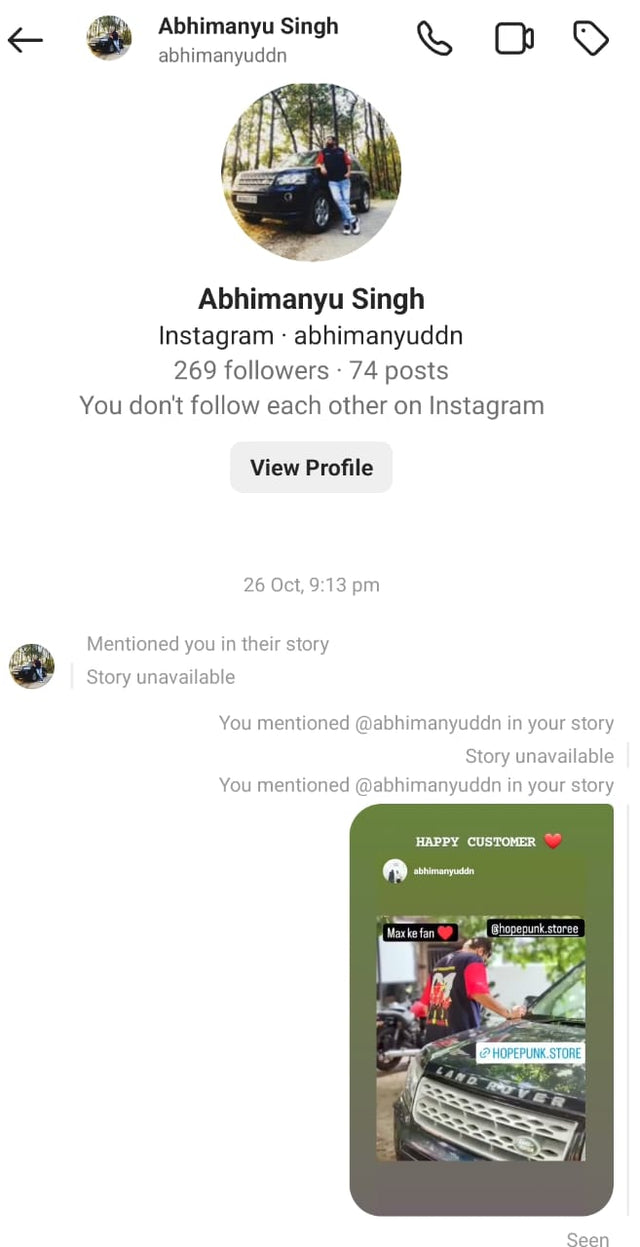Viewport: 640px width, 1247px height.
Task: Tap the right-aligned 'Story unavailable' text
Action: pyautogui.click(x=540, y=756)
